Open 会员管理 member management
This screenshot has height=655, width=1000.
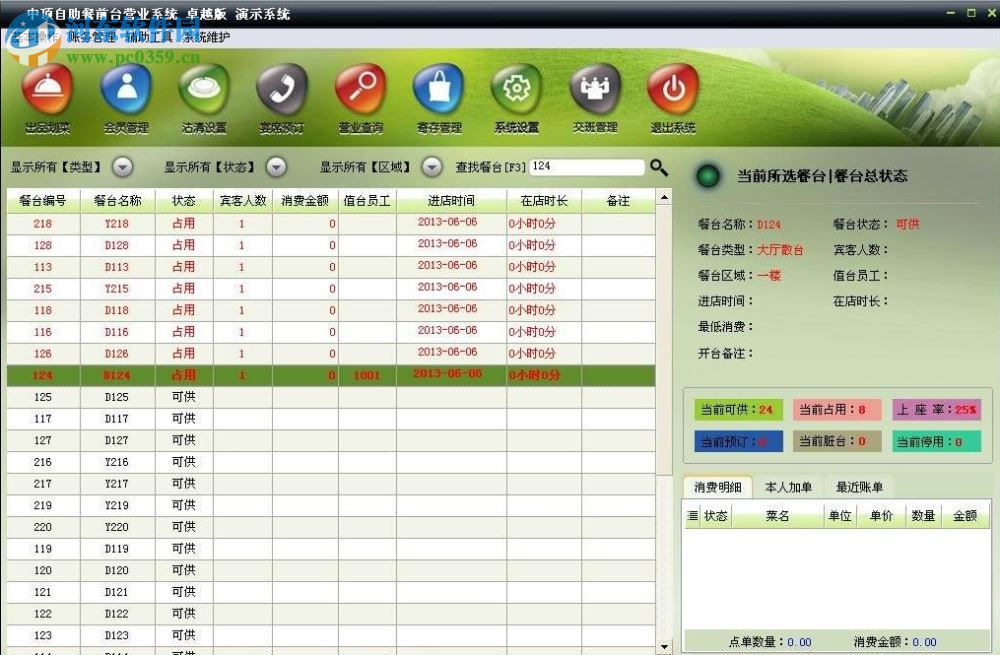click(x=124, y=97)
